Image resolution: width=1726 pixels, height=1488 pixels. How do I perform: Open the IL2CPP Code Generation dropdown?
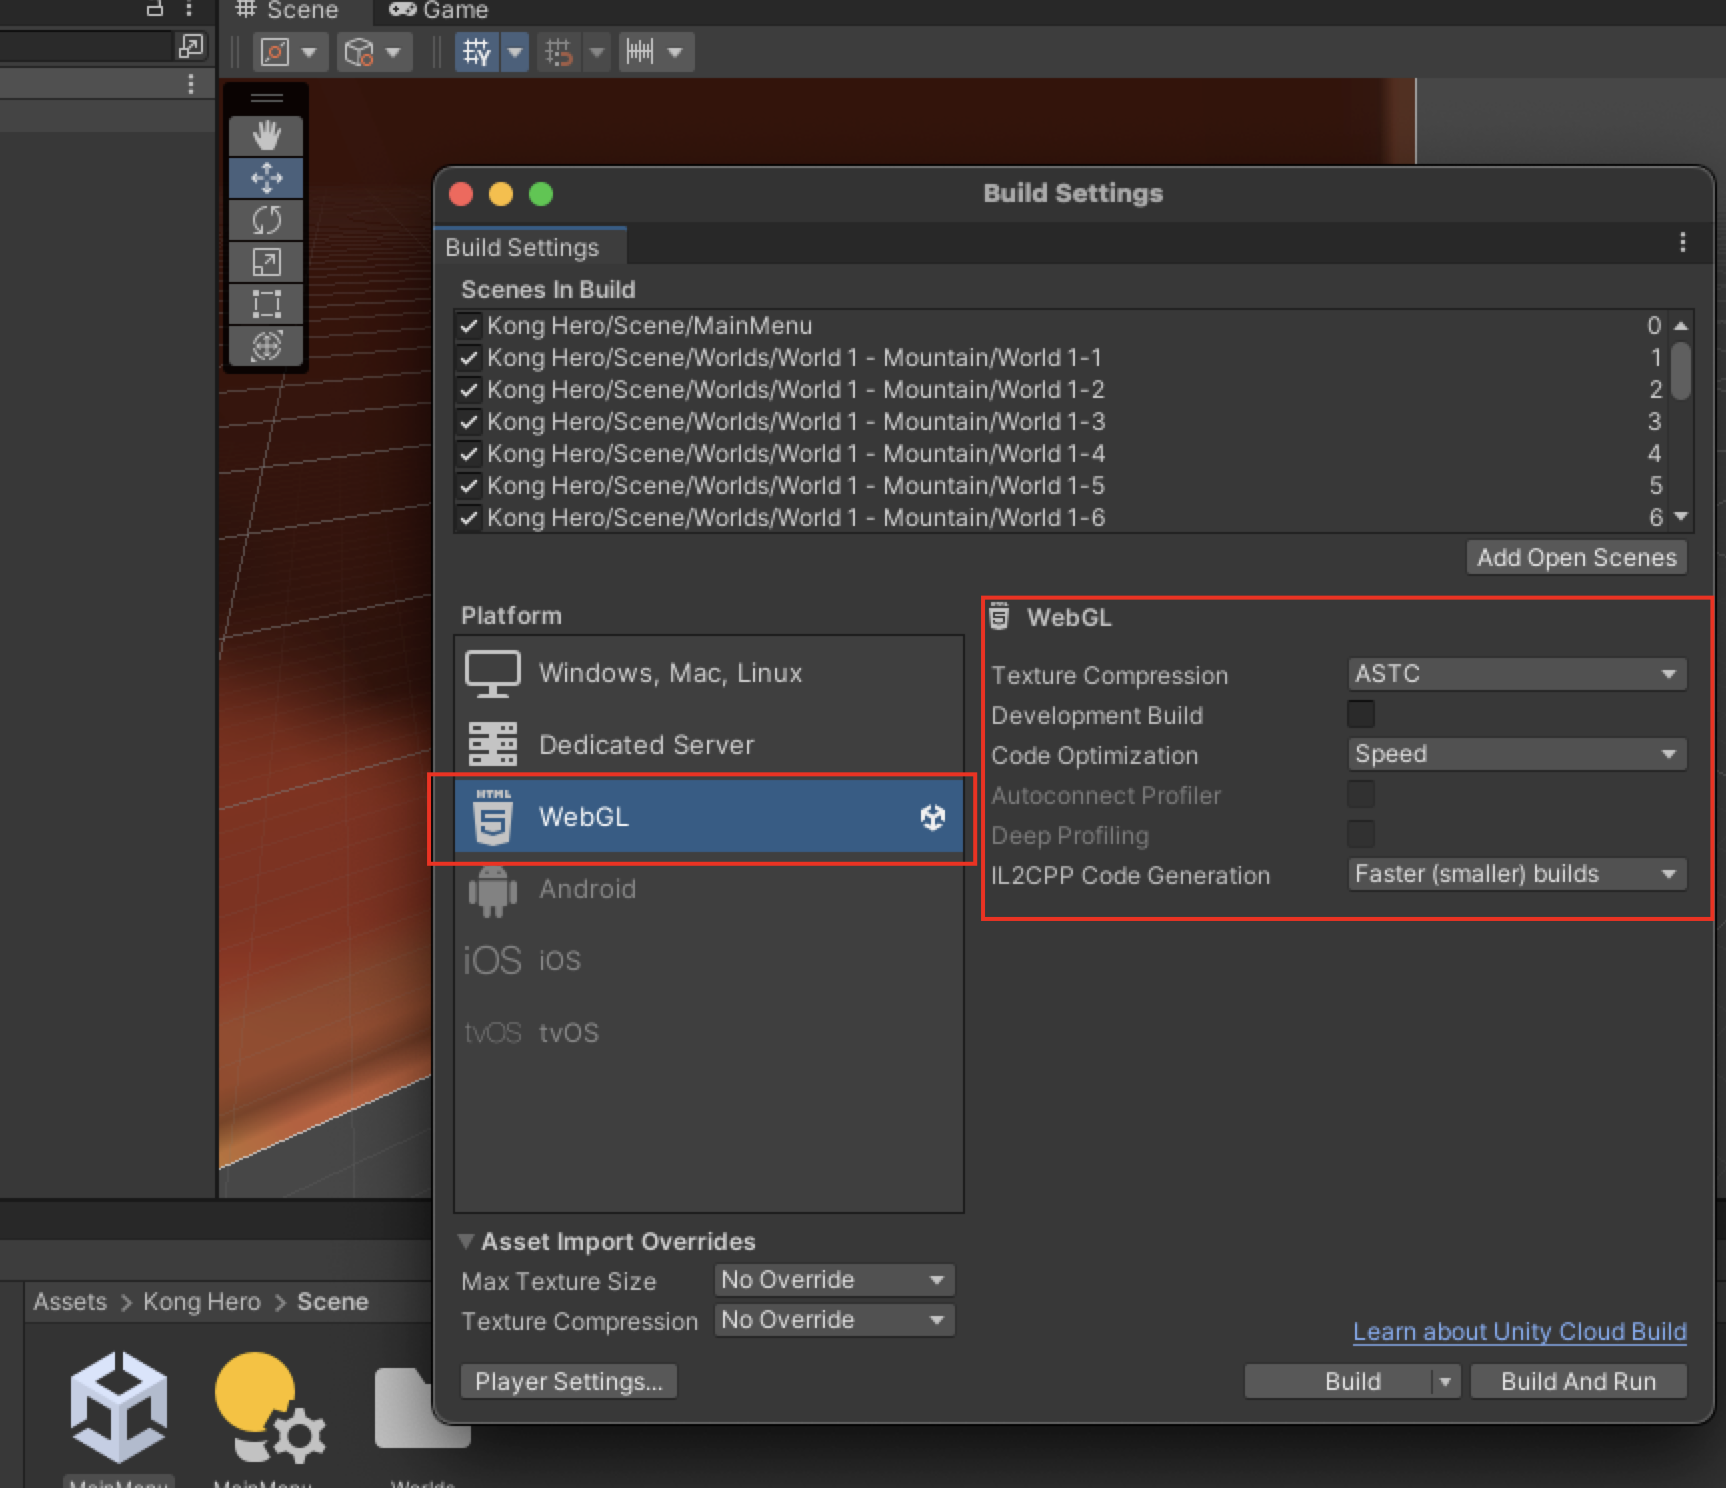[1516, 874]
